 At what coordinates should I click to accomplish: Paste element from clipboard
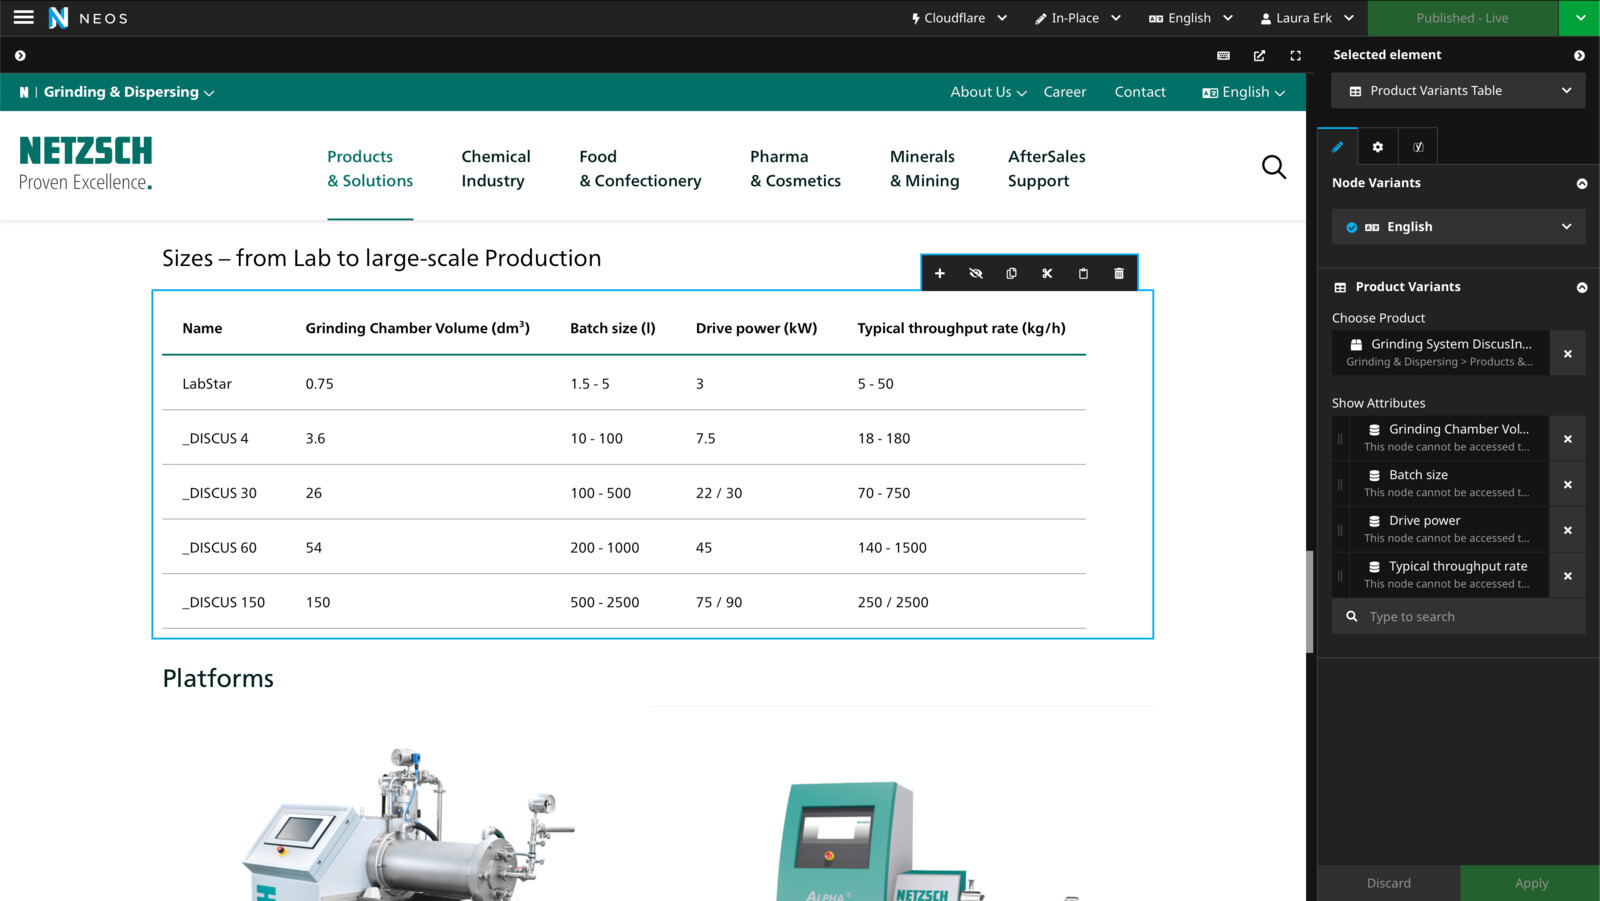(1083, 273)
